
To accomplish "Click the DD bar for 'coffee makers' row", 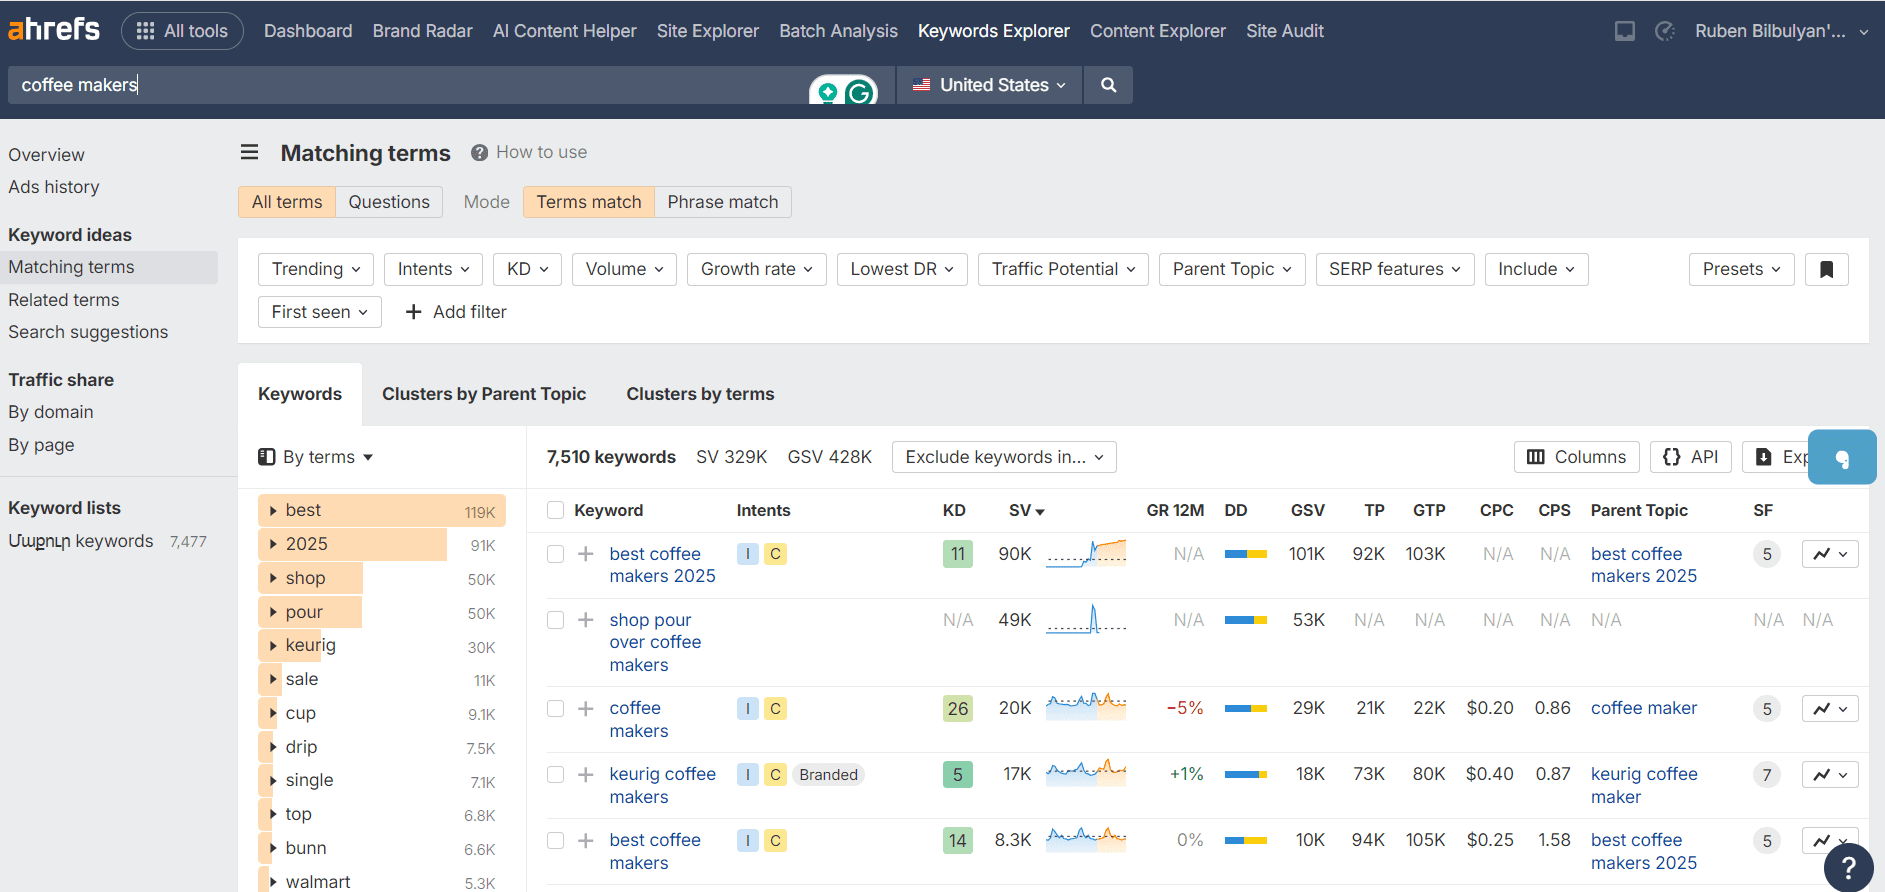I will tap(1246, 708).
